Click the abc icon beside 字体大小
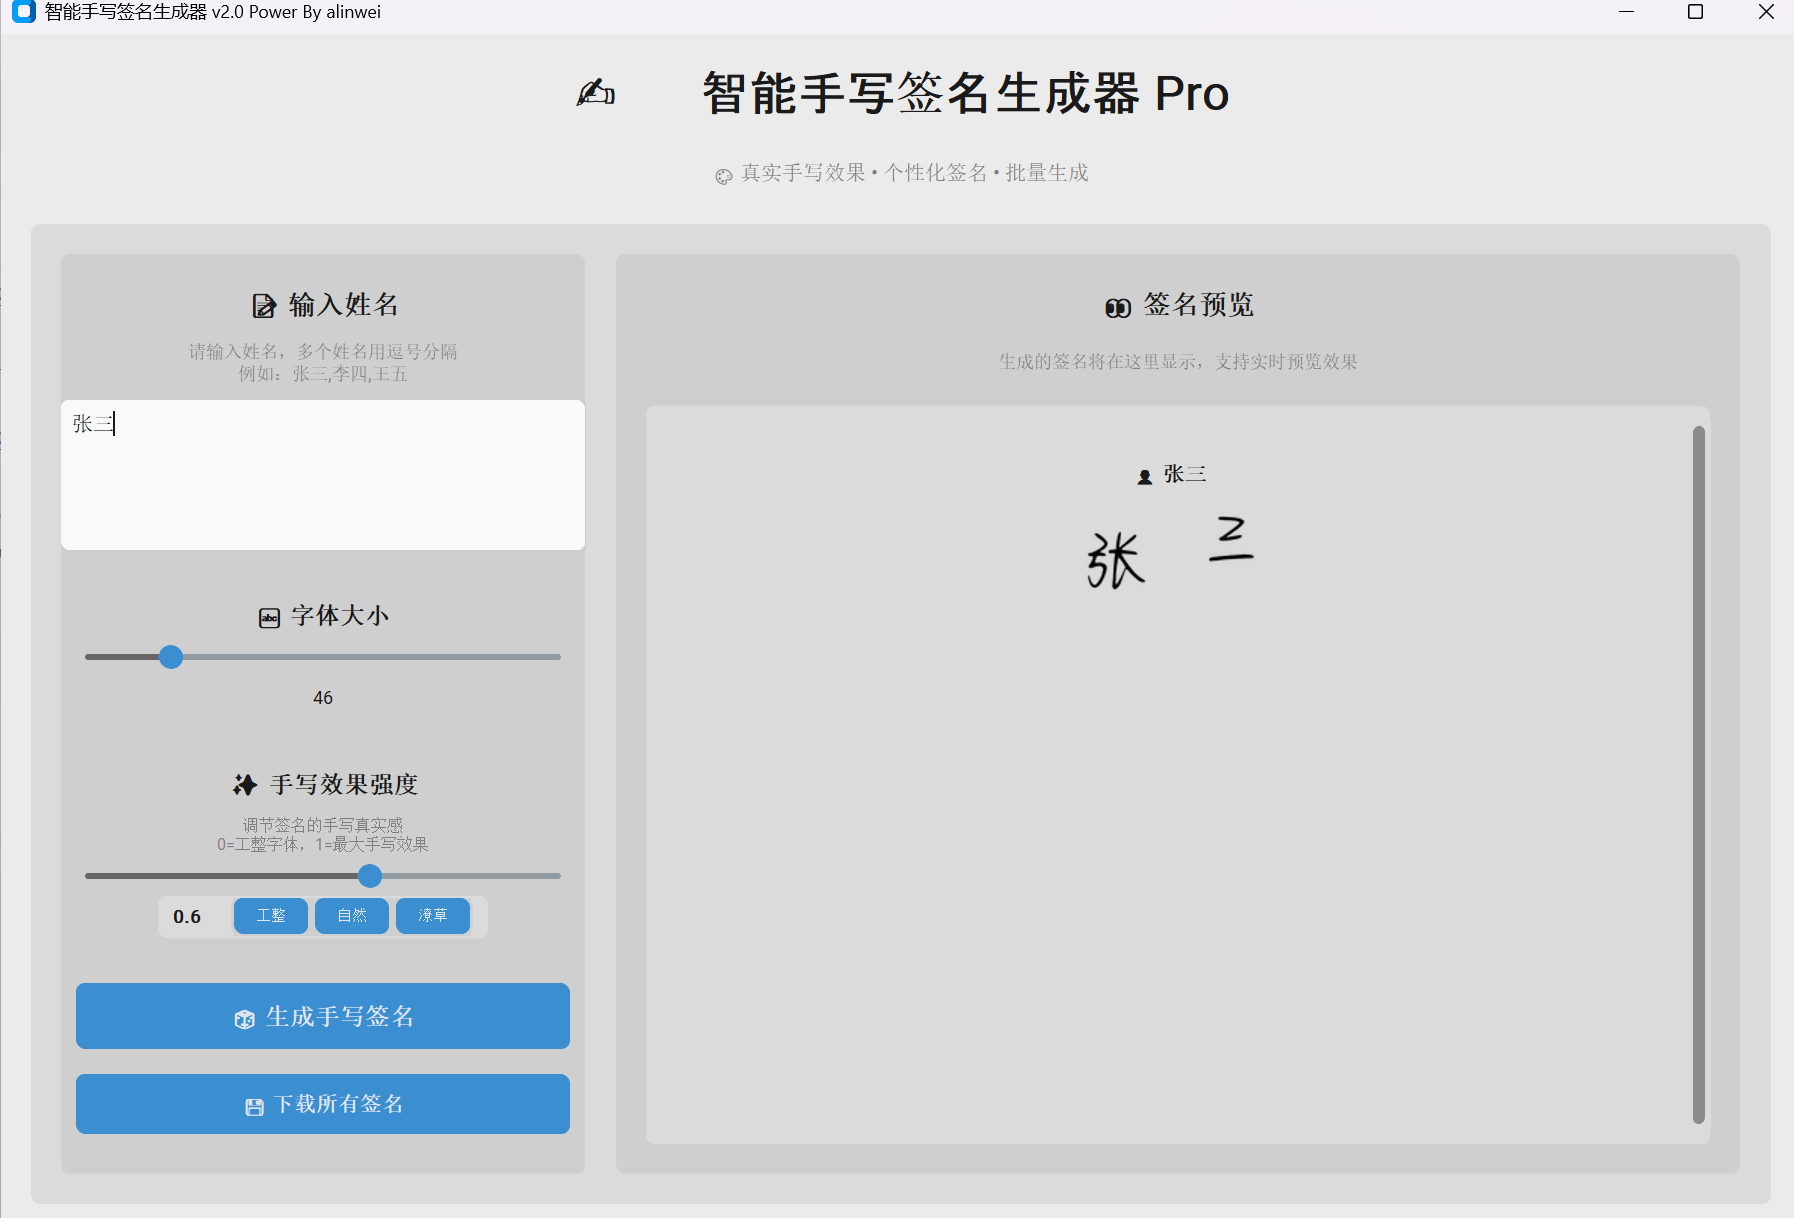 tap(269, 618)
